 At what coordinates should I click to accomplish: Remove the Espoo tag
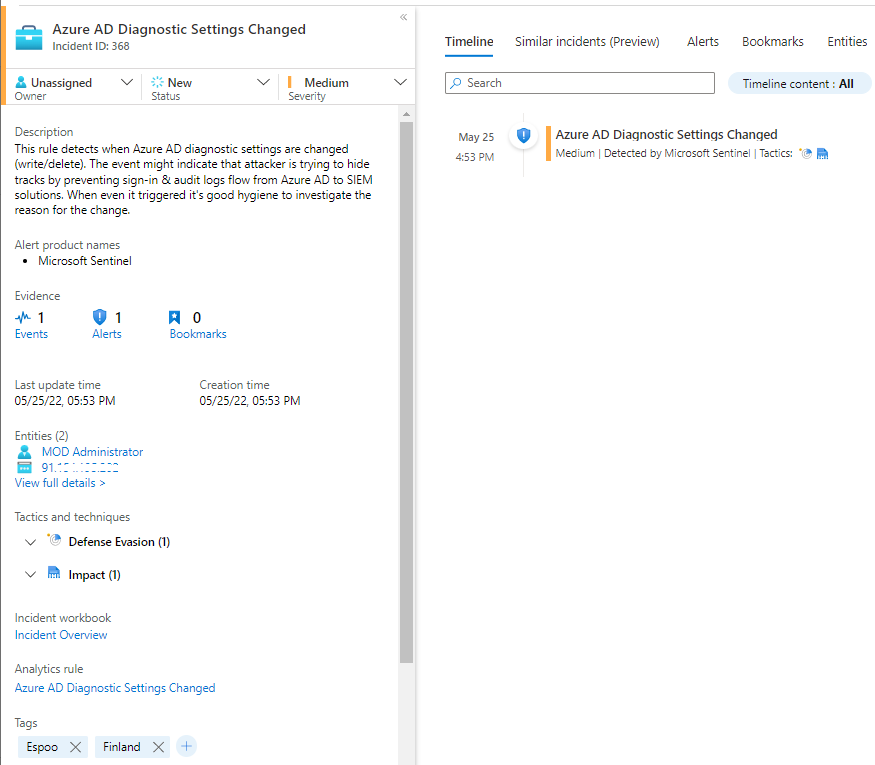[x=76, y=747]
